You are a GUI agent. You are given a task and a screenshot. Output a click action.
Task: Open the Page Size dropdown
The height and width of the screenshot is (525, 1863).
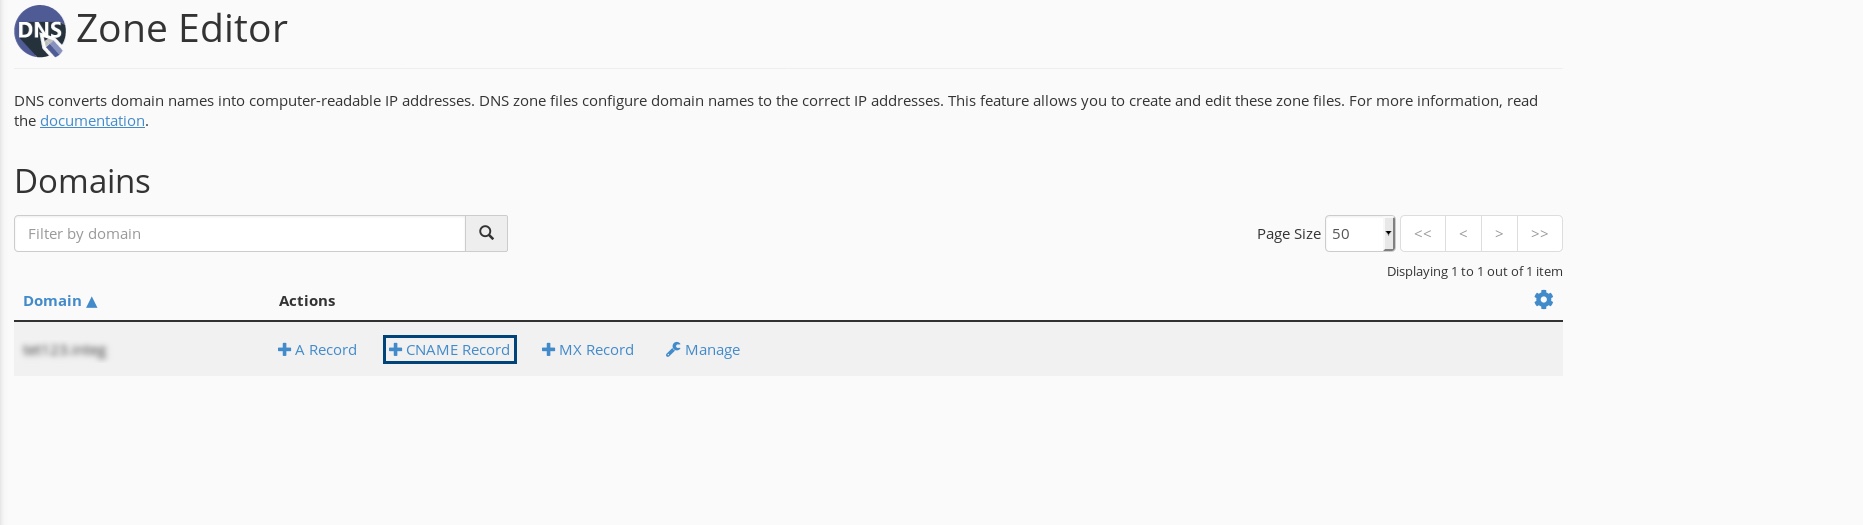click(1359, 234)
